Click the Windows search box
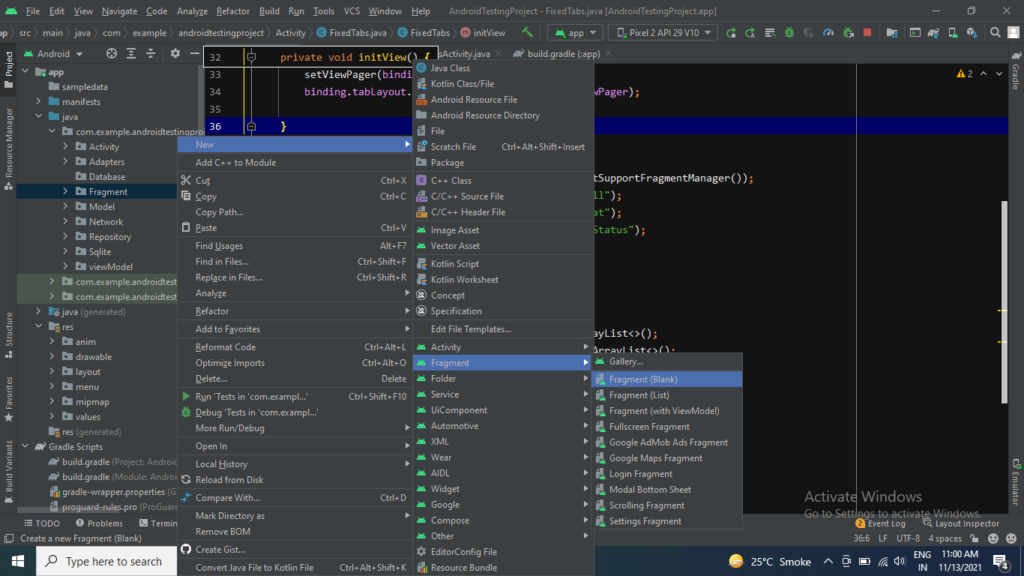The width and height of the screenshot is (1024, 576). click(x=106, y=561)
